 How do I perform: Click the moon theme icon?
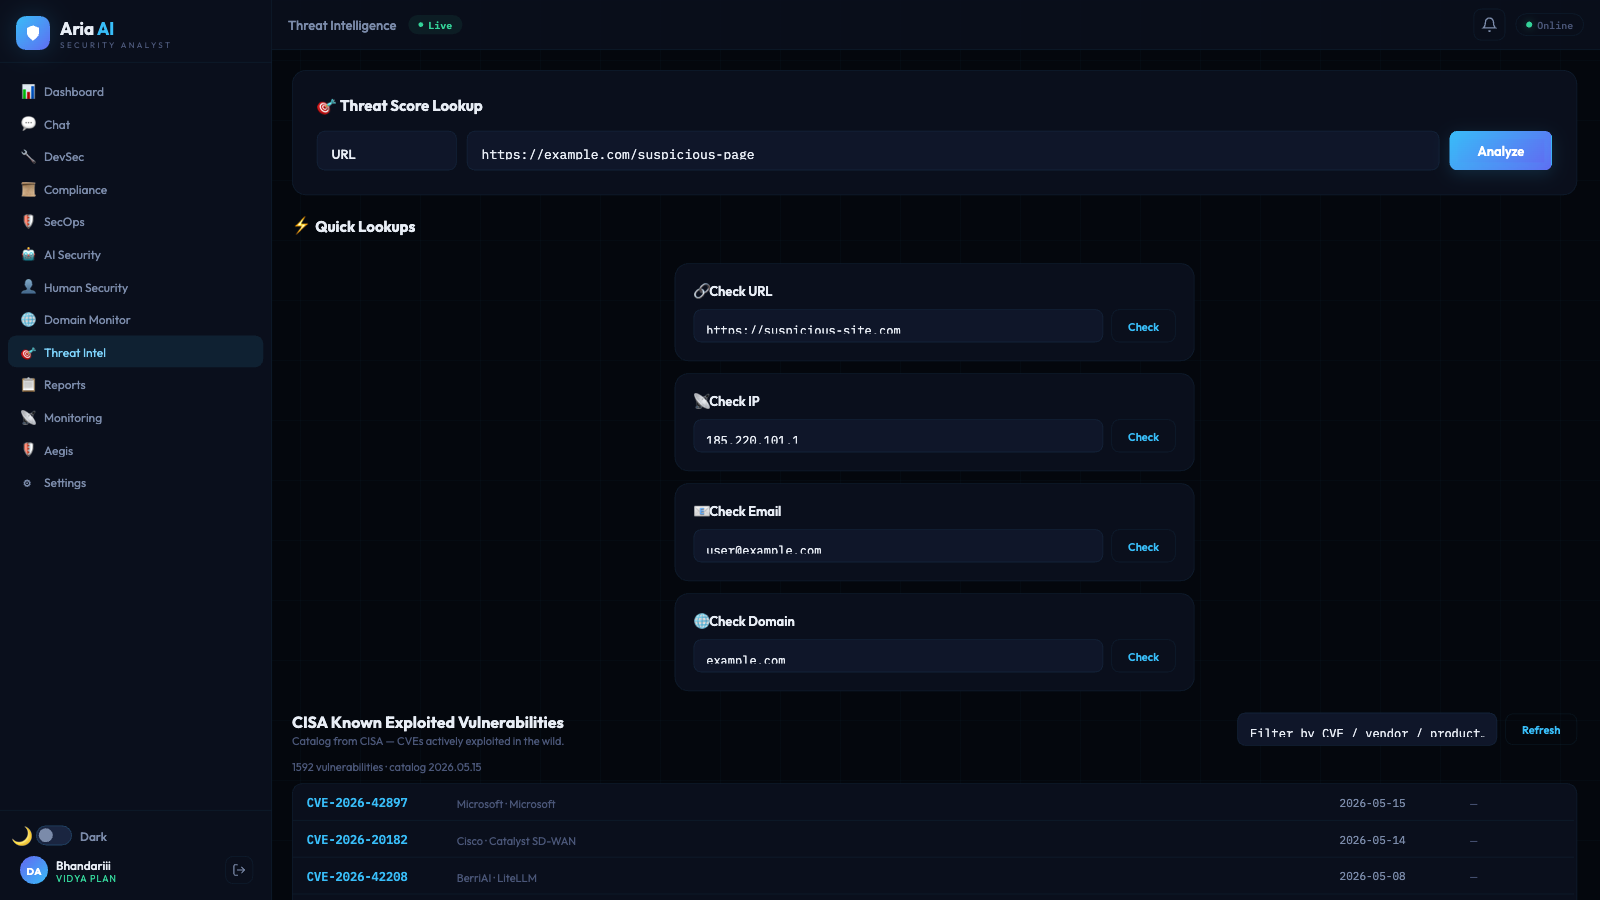[x=22, y=836]
